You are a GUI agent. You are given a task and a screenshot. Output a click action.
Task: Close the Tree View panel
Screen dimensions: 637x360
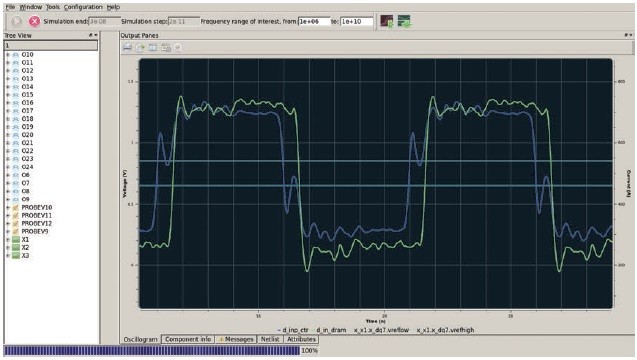coord(96,35)
